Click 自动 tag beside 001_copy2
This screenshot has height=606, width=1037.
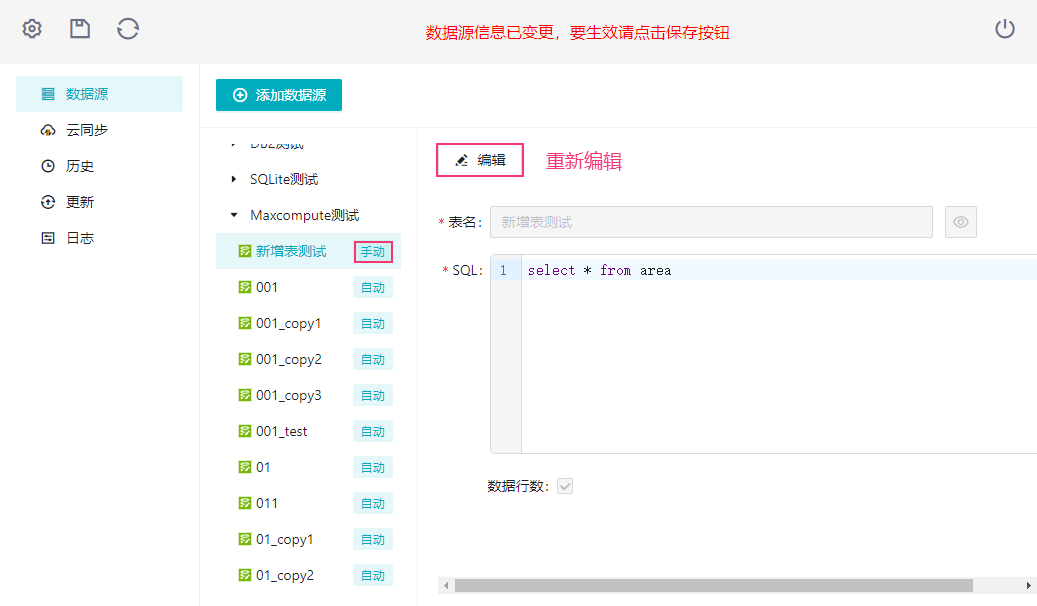pyautogui.click(x=373, y=359)
